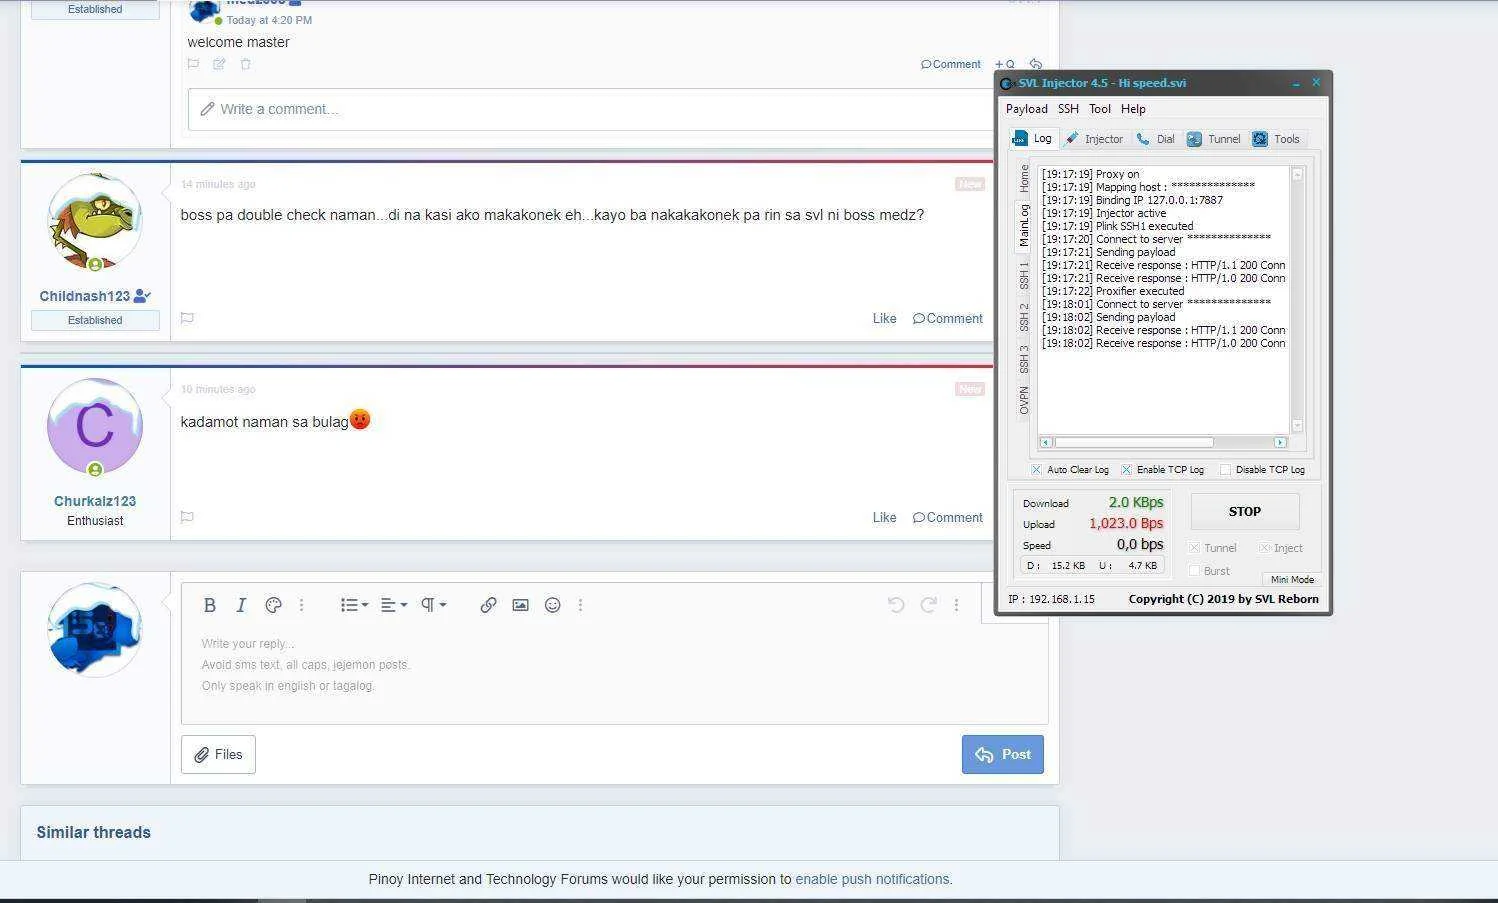Open more text options next to the palette

[301, 605]
